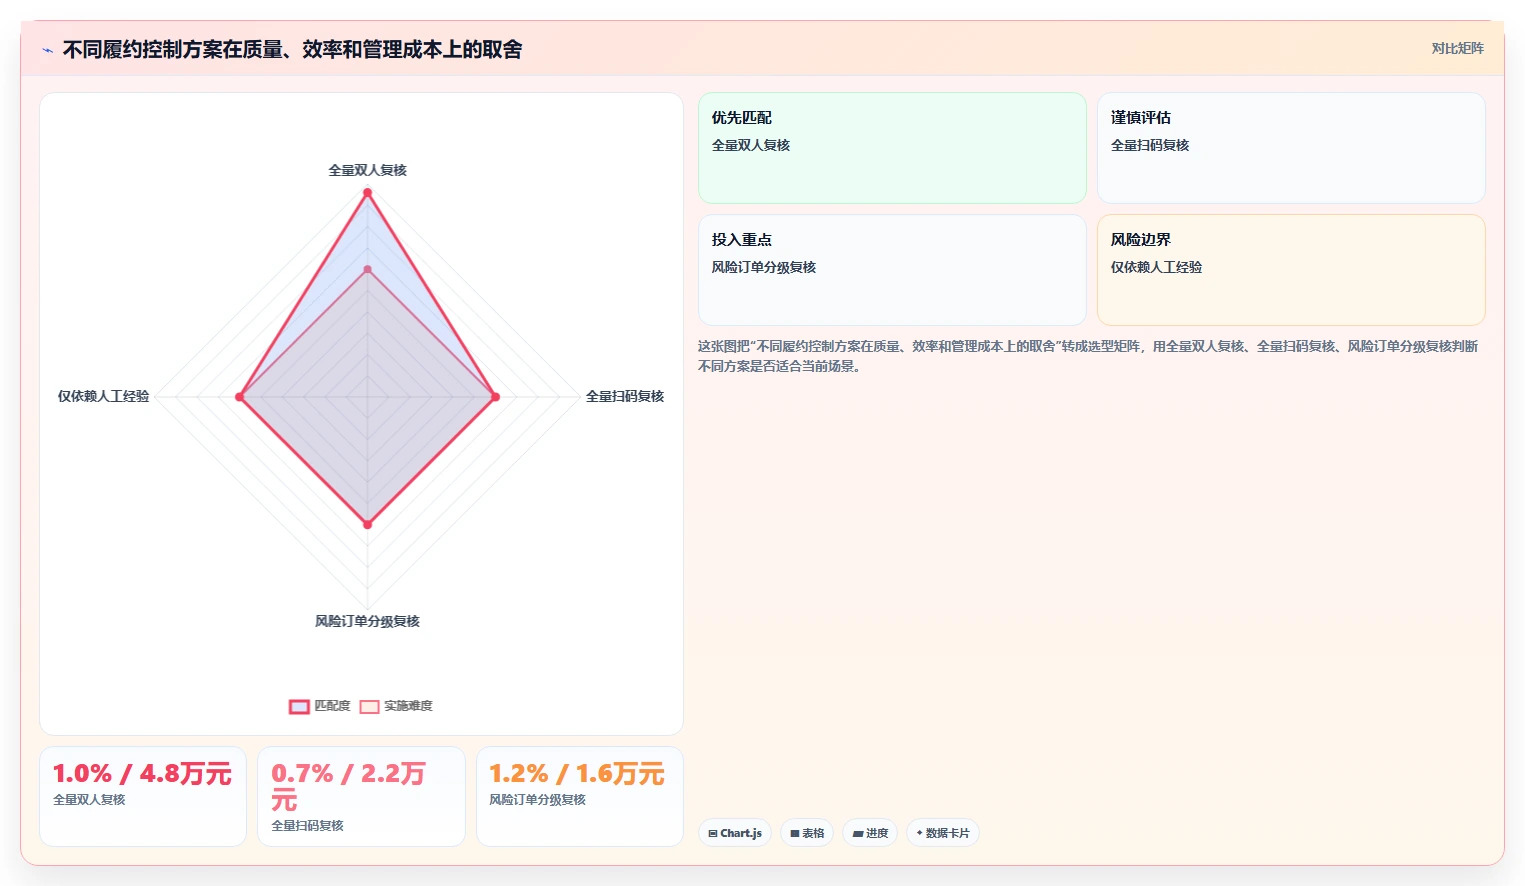Click 全量双人复核 text in 优先匹配 card

pyautogui.click(x=751, y=145)
